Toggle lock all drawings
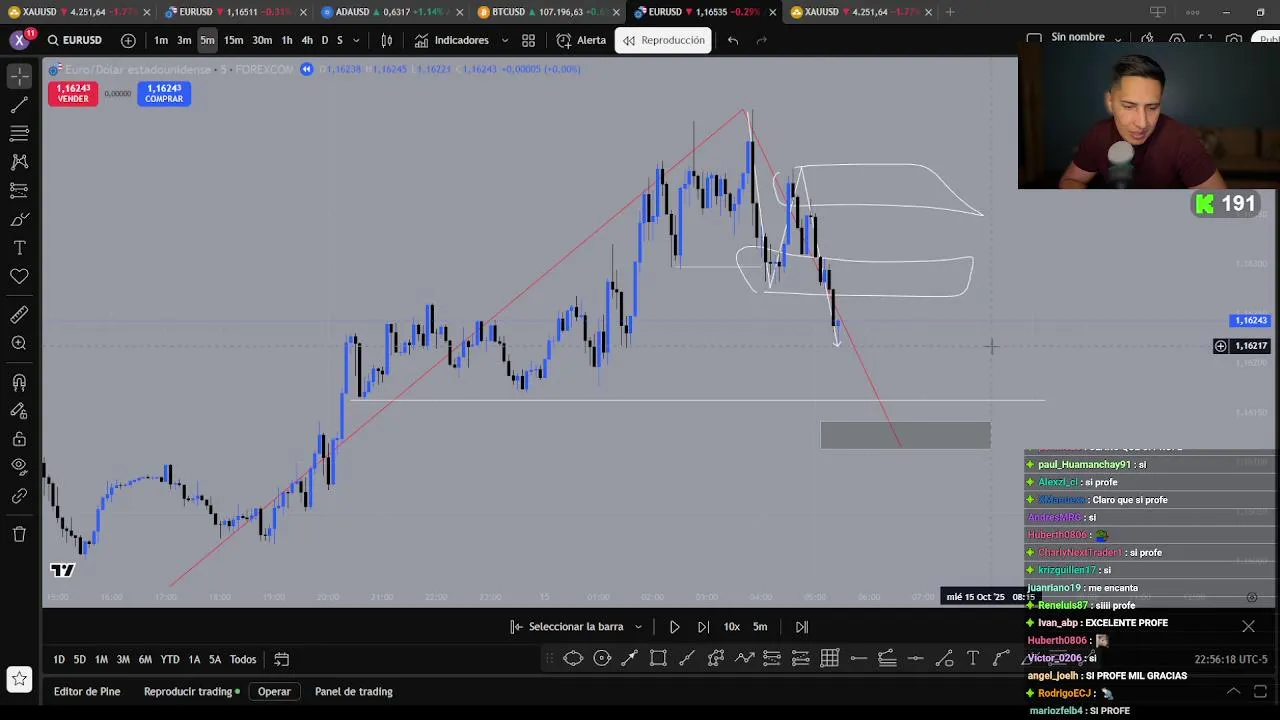This screenshot has width=1280, height=720. (x=19, y=439)
